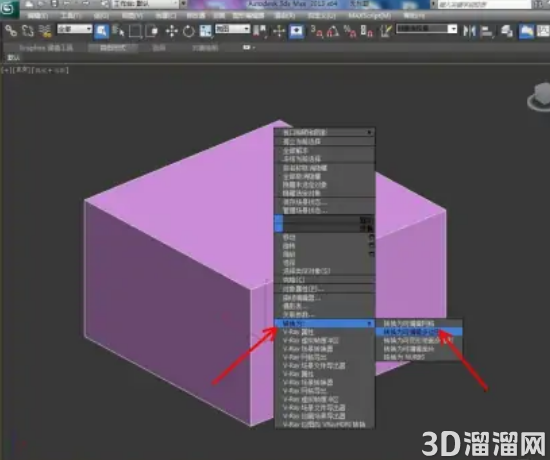Toggle the 3D Snaps button
The width and height of the screenshot is (550, 460).
pyautogui.click(x=316, y=31)
